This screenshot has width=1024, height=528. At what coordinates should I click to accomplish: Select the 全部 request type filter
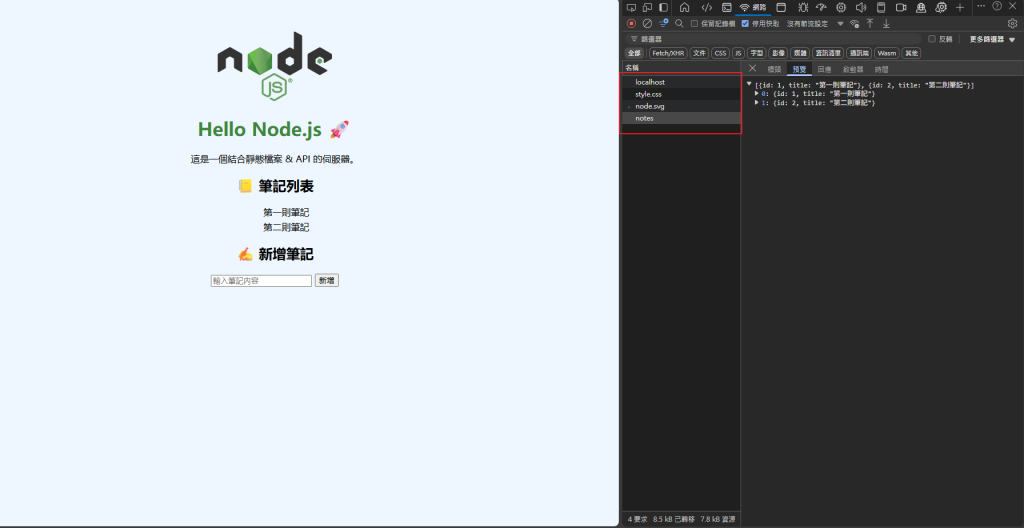pyautogui.click(x=634, y=53)
